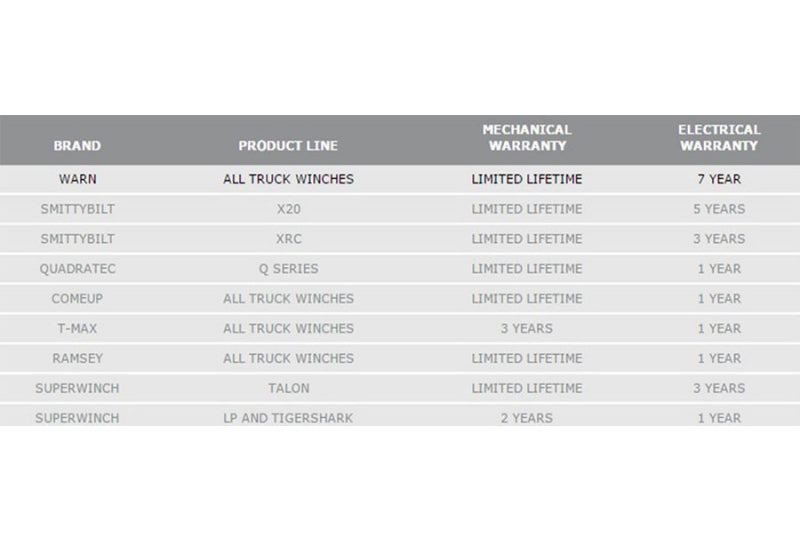Click the T-MAX brand cell
This screenshot has width=800, height=540.
coord(77,329)
